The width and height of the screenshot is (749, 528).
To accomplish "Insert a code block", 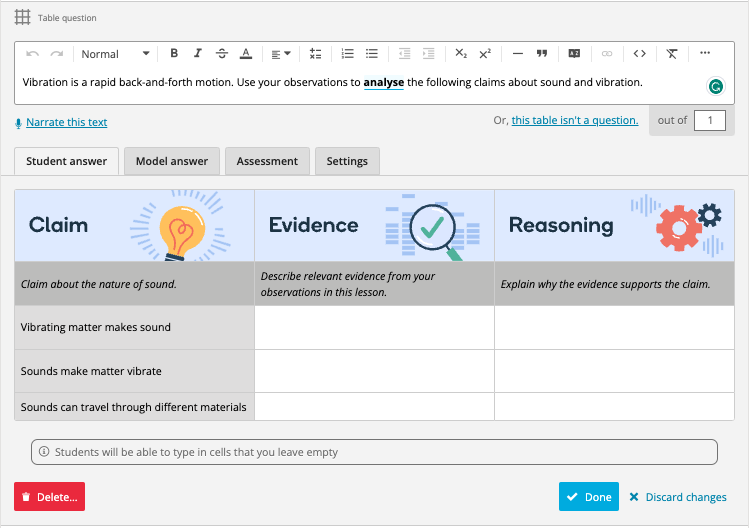I will tap(640, 54).
